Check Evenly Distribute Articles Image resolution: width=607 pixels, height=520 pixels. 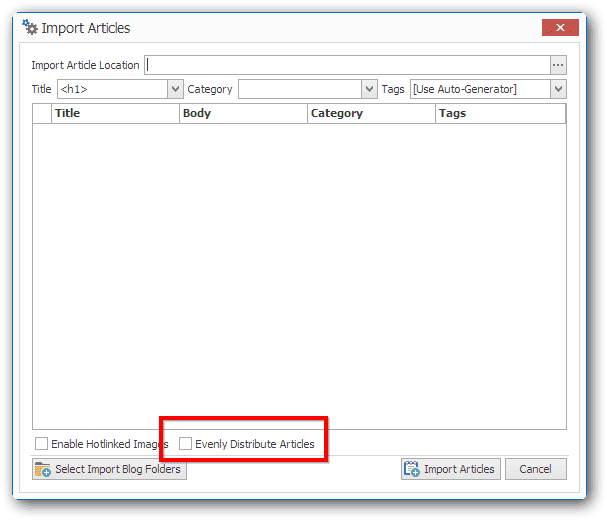(x=185, y=444)
